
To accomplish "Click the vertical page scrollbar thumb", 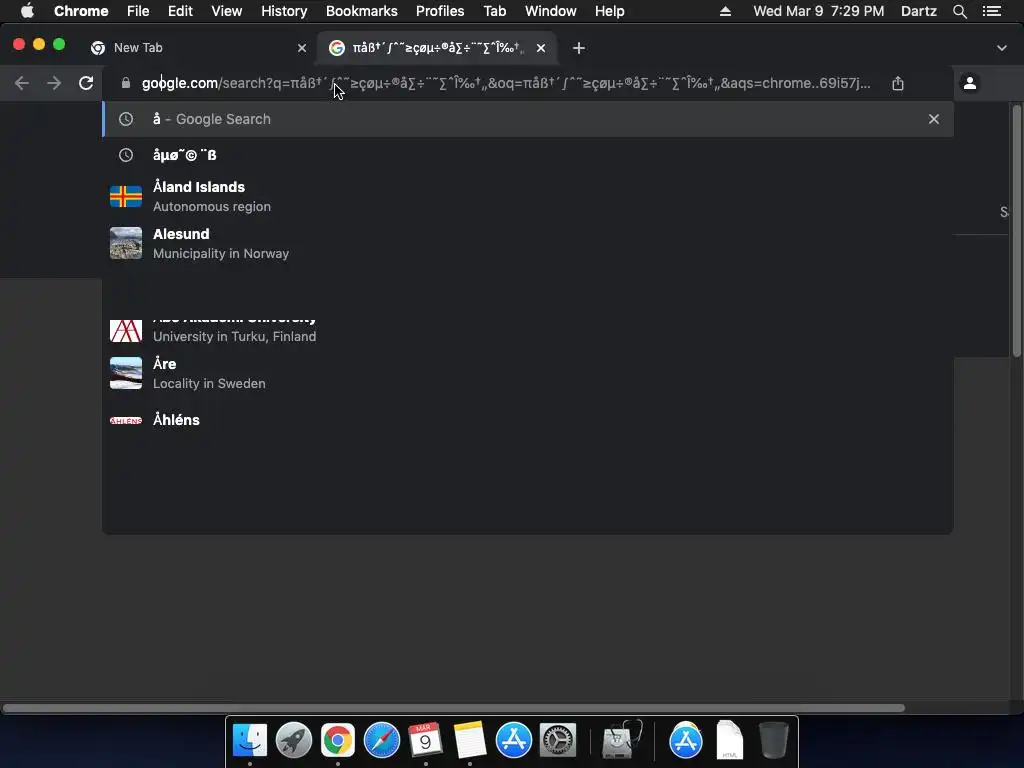I will click(1016, 231).
